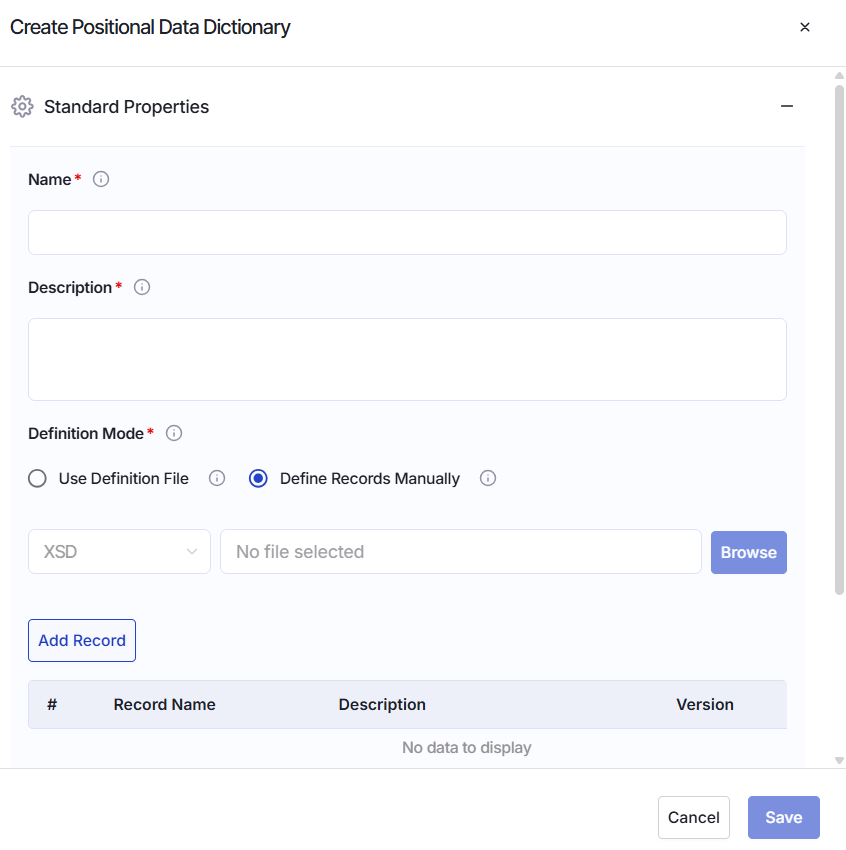Close the Create Positional Data Dictionary dialog
The image size is (846, 850).
805,27
